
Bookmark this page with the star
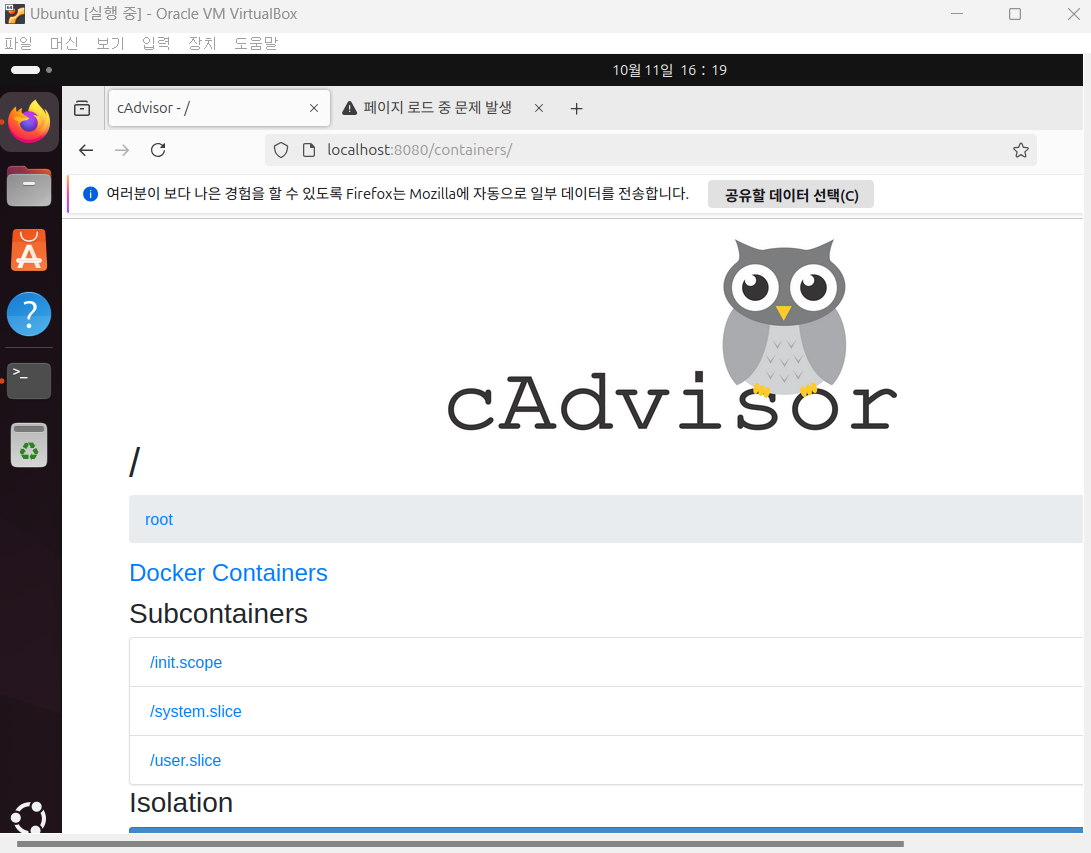(1021, 150)
